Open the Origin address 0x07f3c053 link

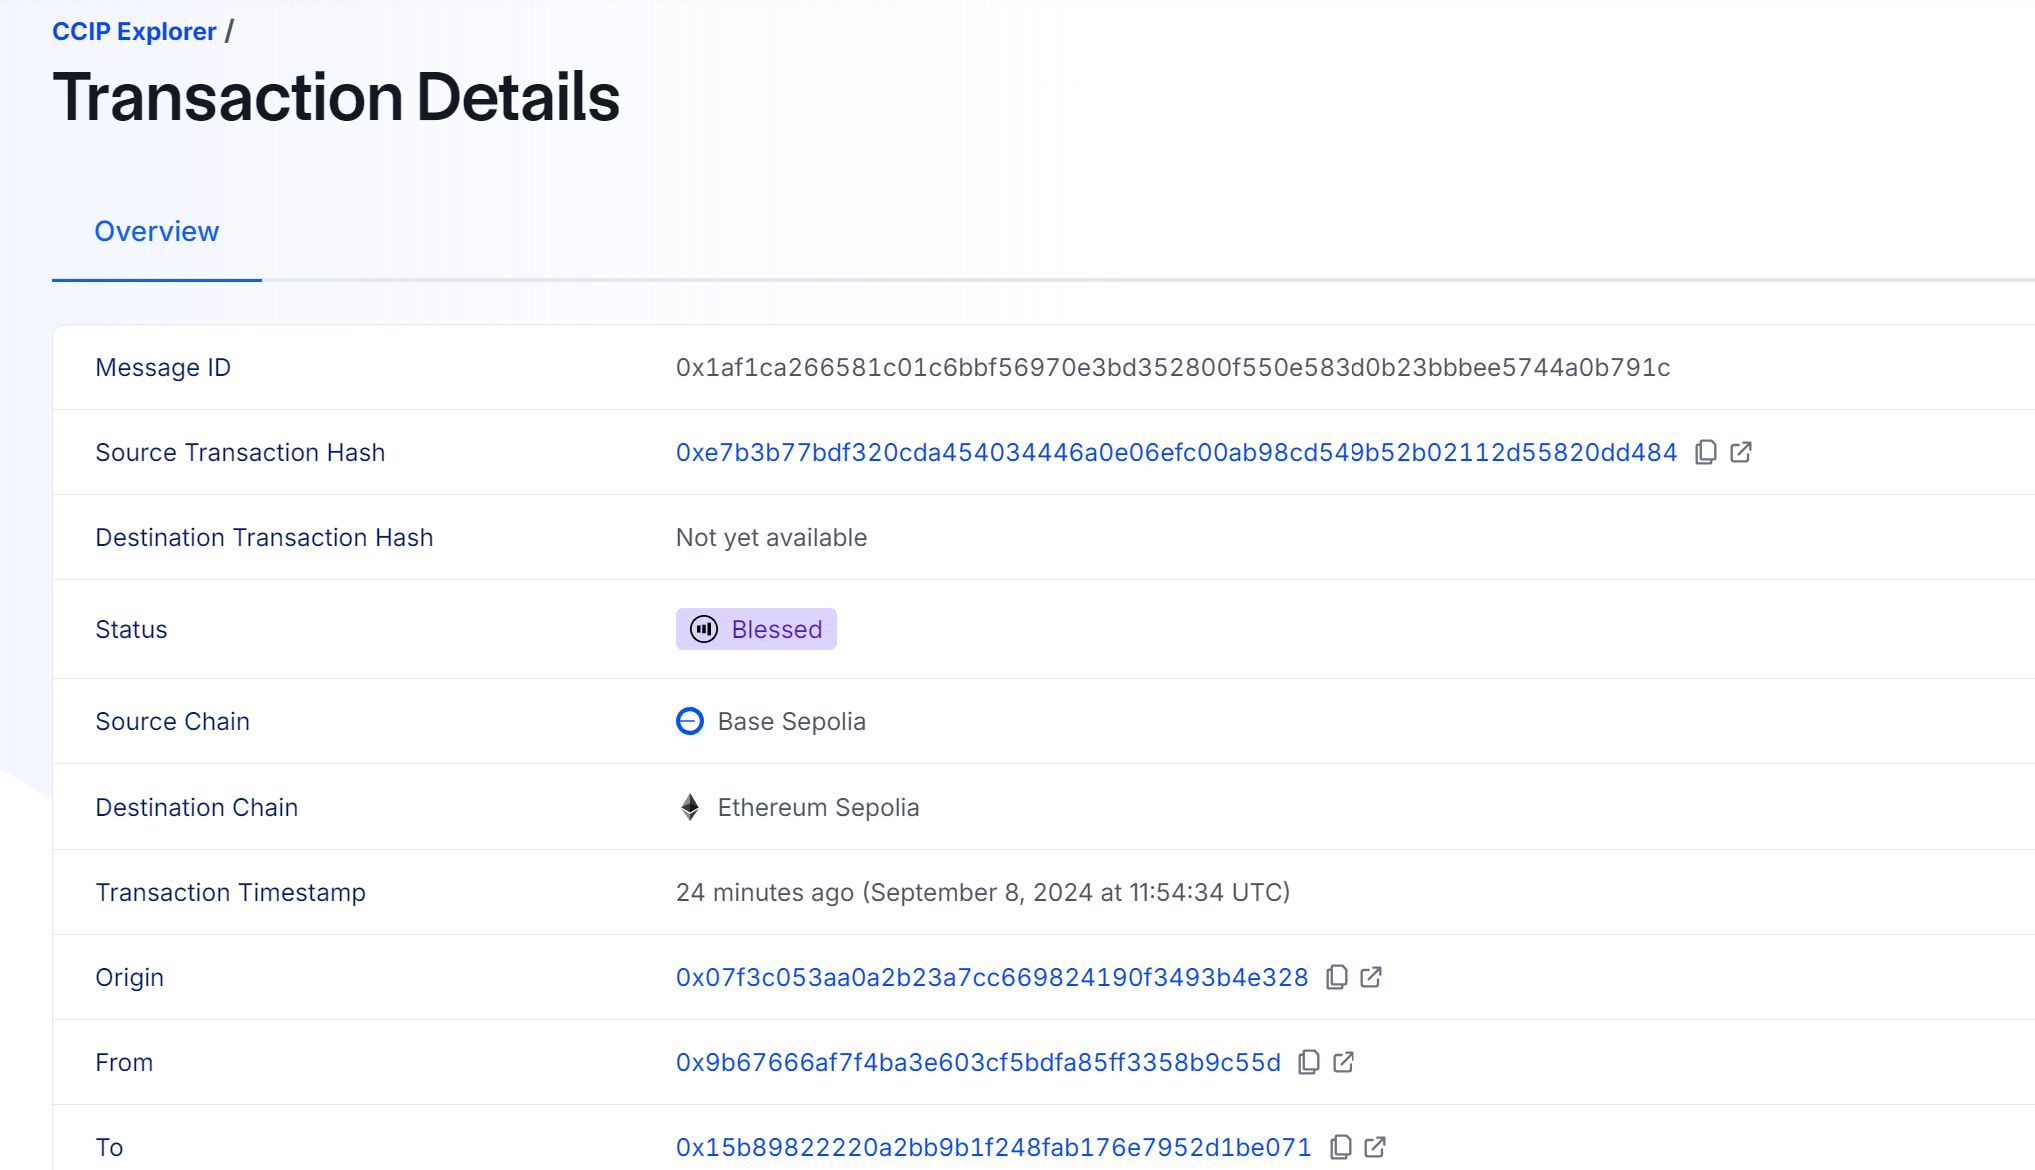(992, 977)
